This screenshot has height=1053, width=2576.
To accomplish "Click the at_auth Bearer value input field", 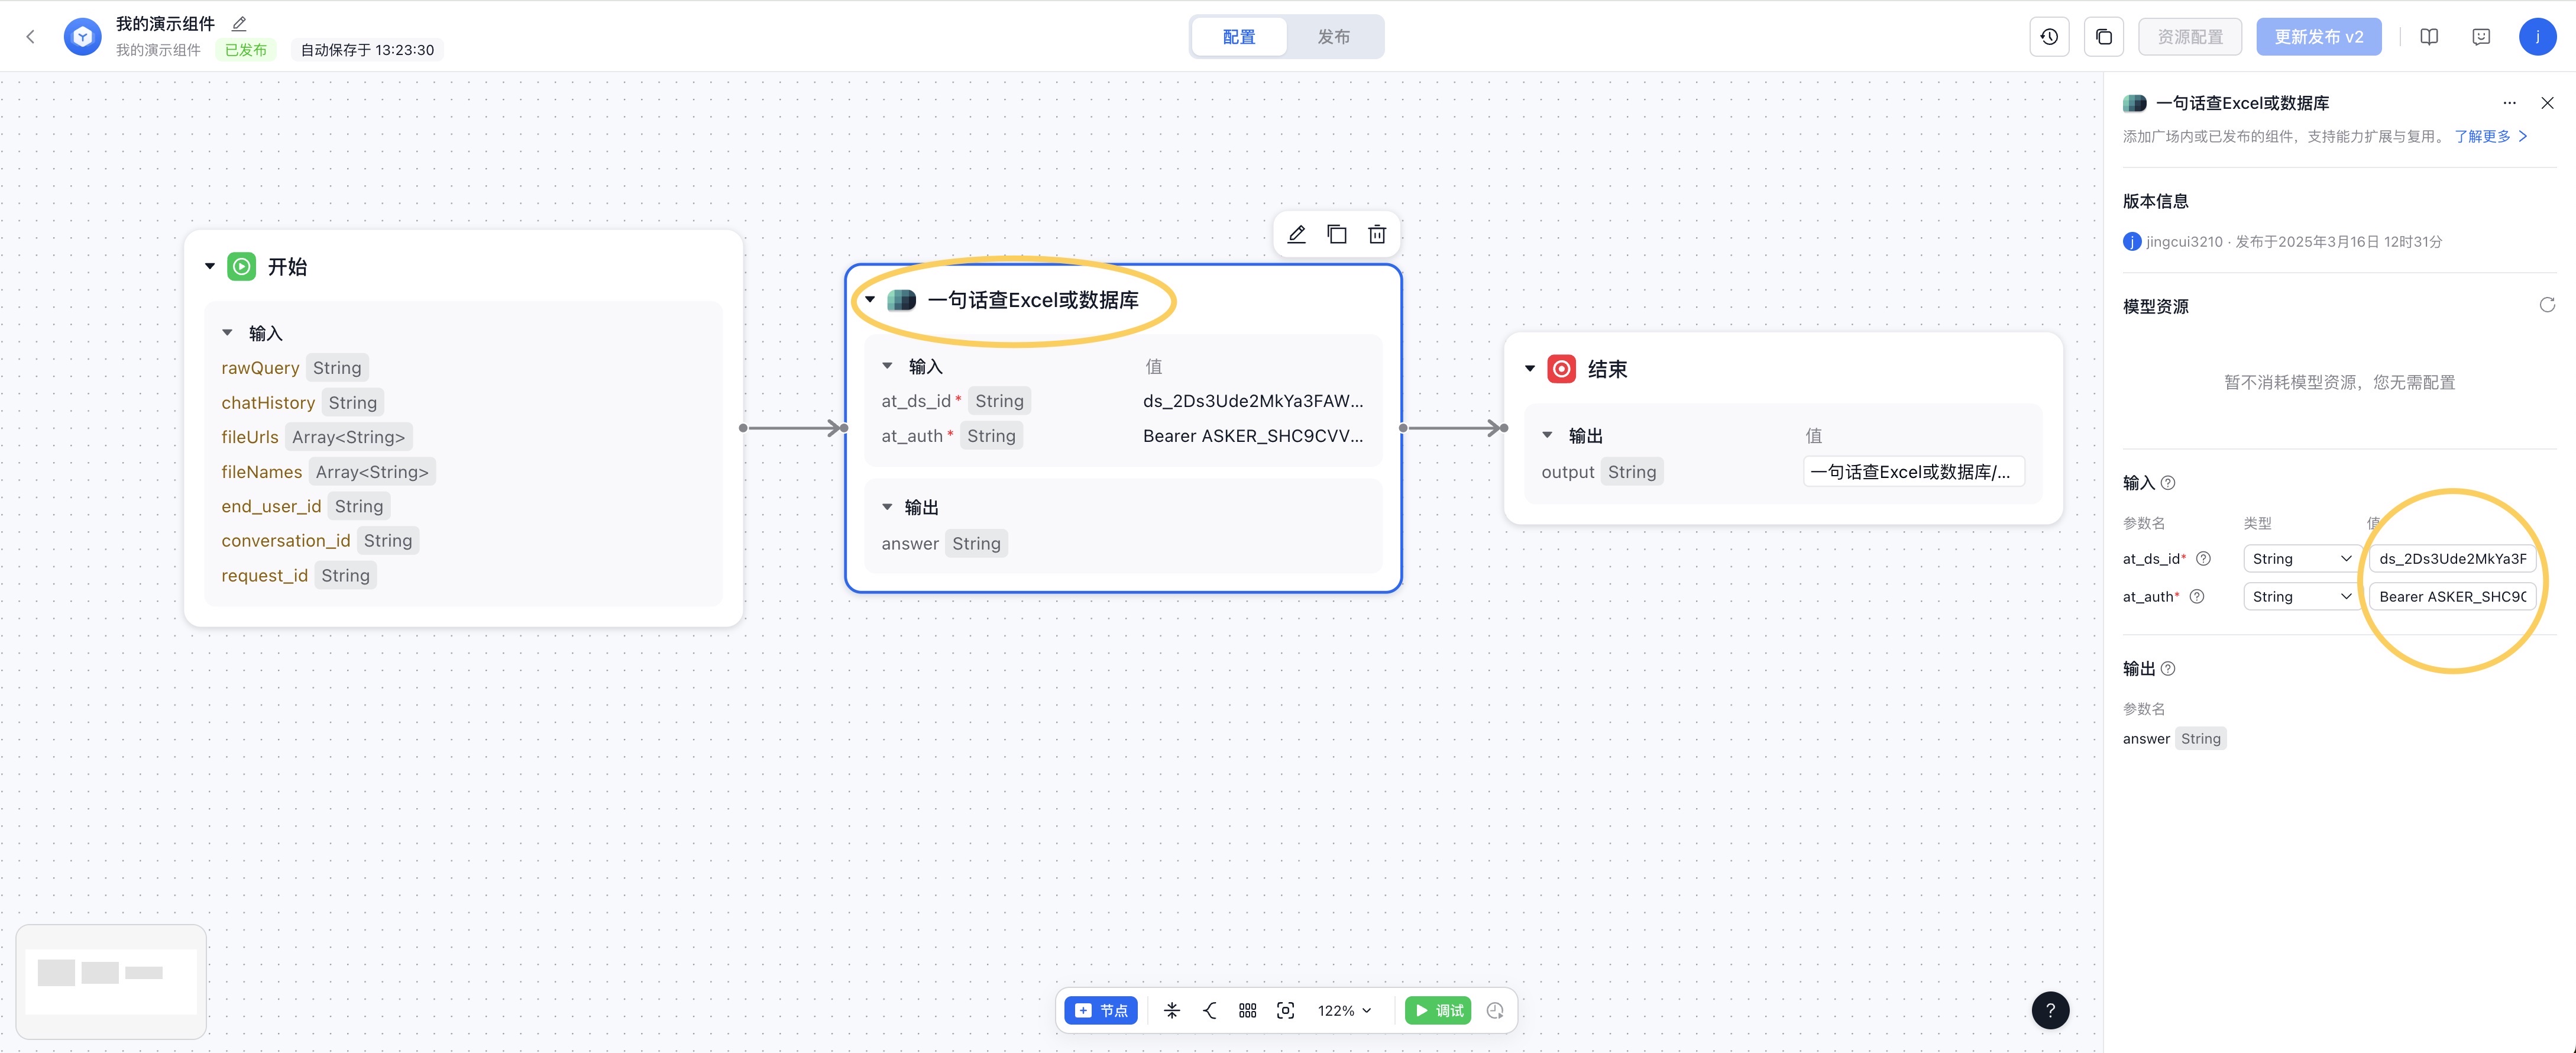I will (2451, 596).
